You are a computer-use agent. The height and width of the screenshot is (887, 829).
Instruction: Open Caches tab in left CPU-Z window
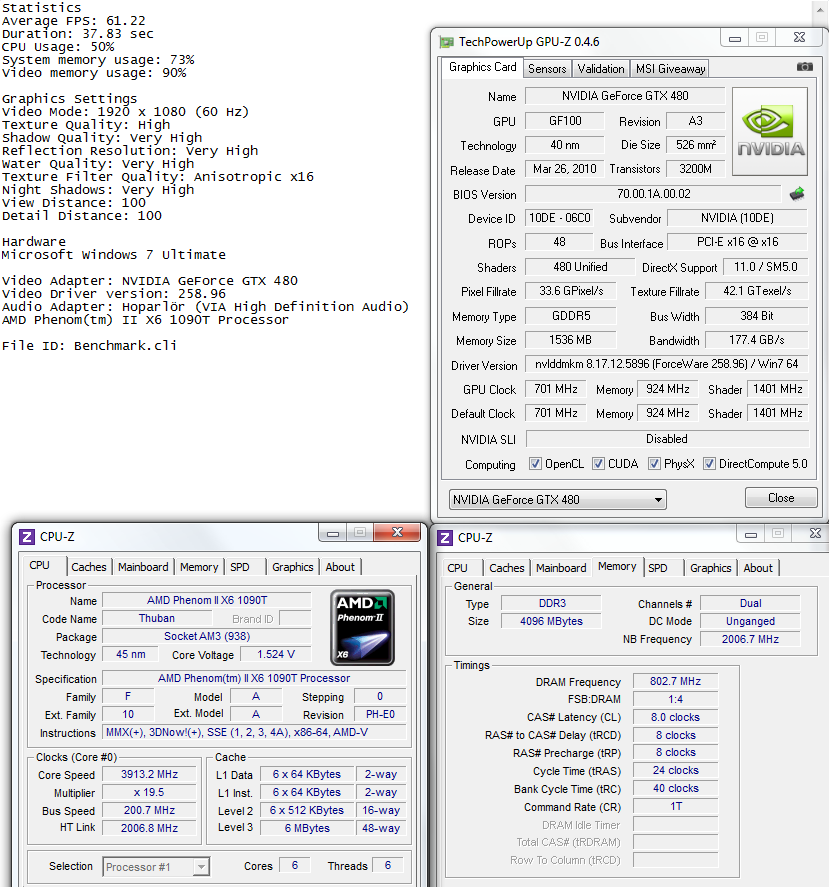click(89, 567)
